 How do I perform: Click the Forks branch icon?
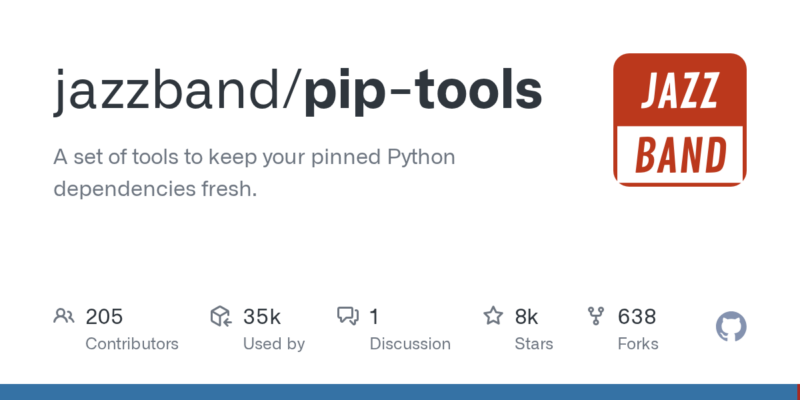point(597,317)
